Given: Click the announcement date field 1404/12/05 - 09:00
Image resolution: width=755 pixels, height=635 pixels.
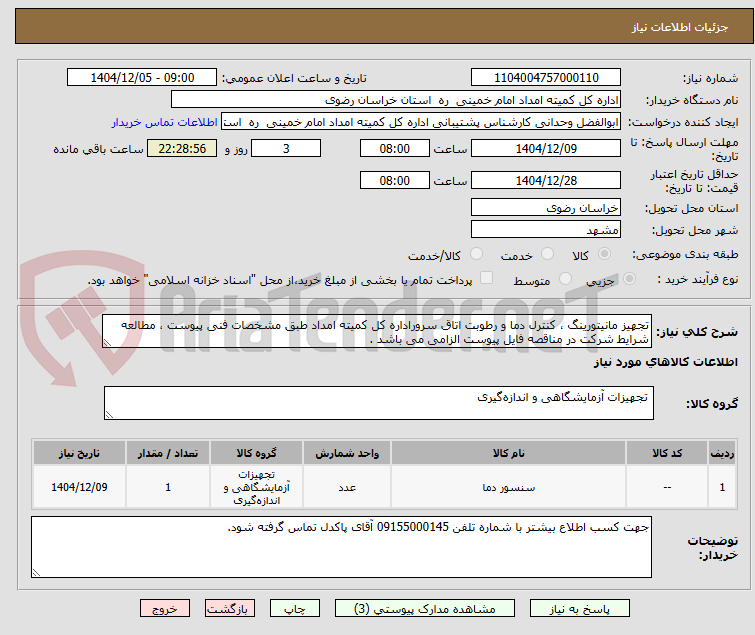Looking at the screenshot, I should pyautogui.click(x=142, y=78).
